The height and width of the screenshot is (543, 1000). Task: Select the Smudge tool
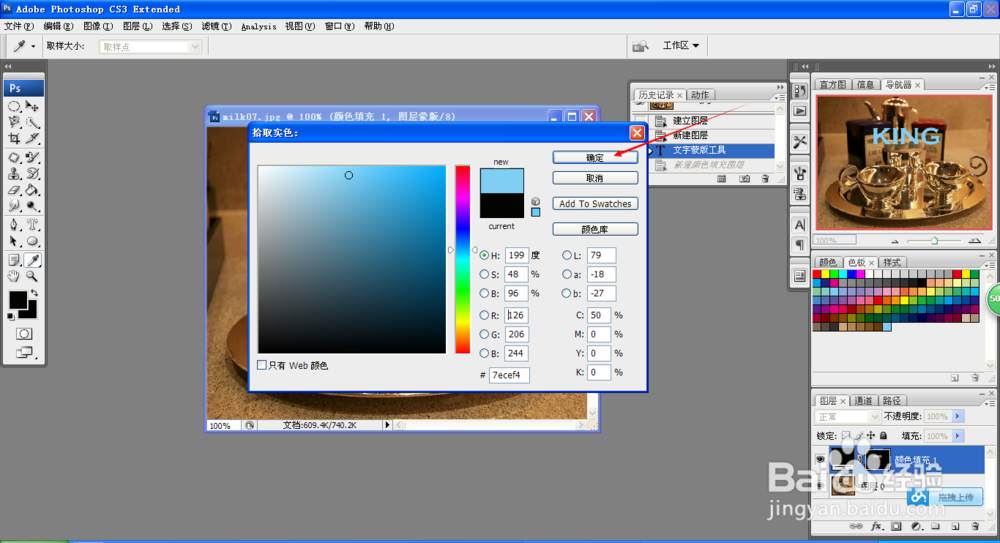point(14,206)
